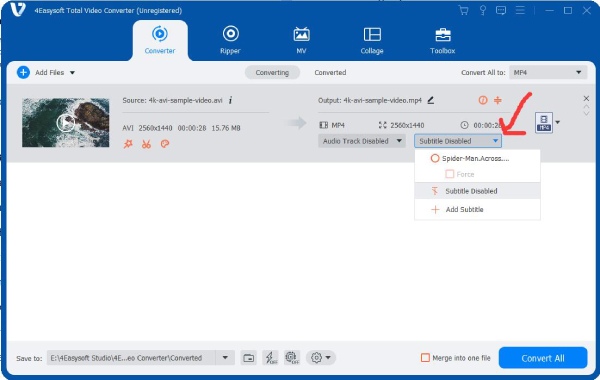Open the Convert All to MP4 dropdown
Viewport: 600px width, 380px height.
pos(548,72)
